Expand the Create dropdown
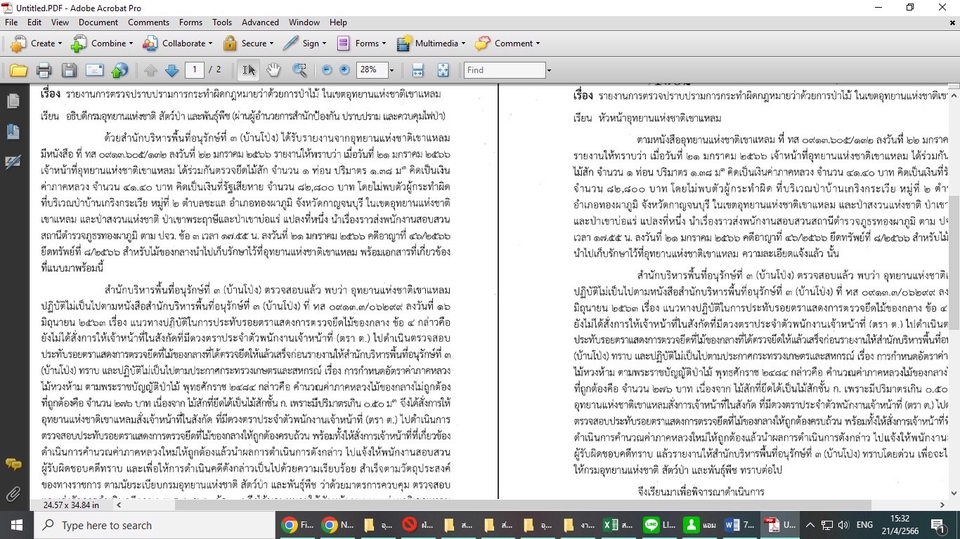The image size is (960, 539). coord(60,43)
